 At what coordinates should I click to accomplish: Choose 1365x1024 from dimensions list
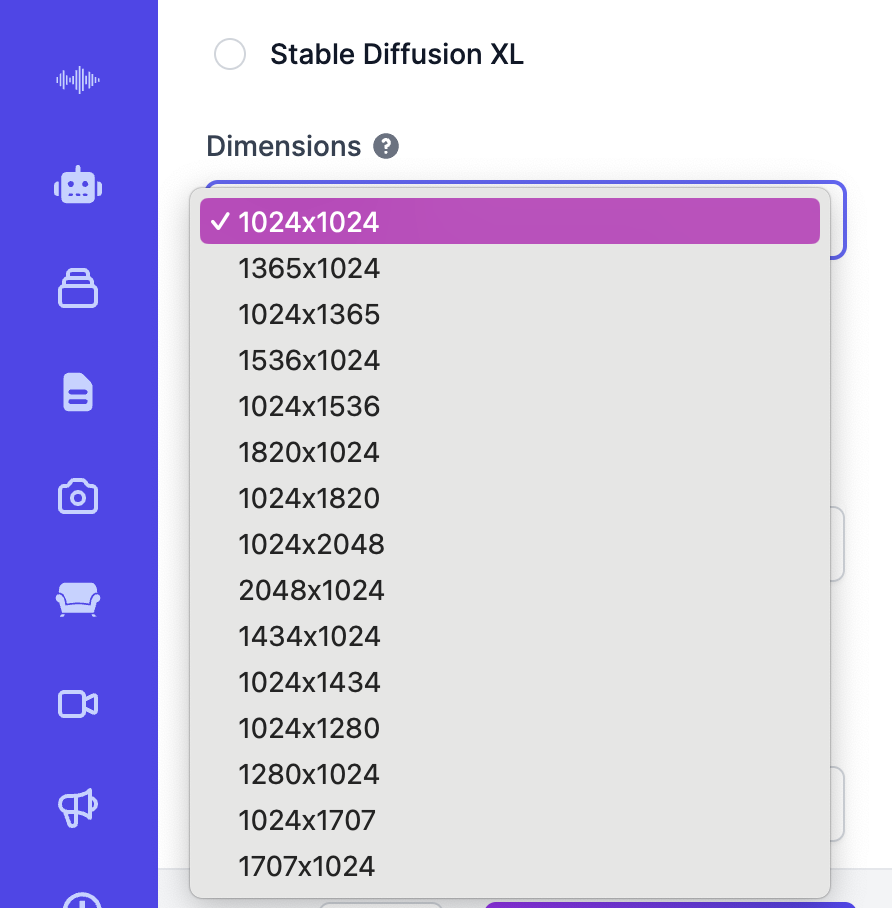(309, 268)
